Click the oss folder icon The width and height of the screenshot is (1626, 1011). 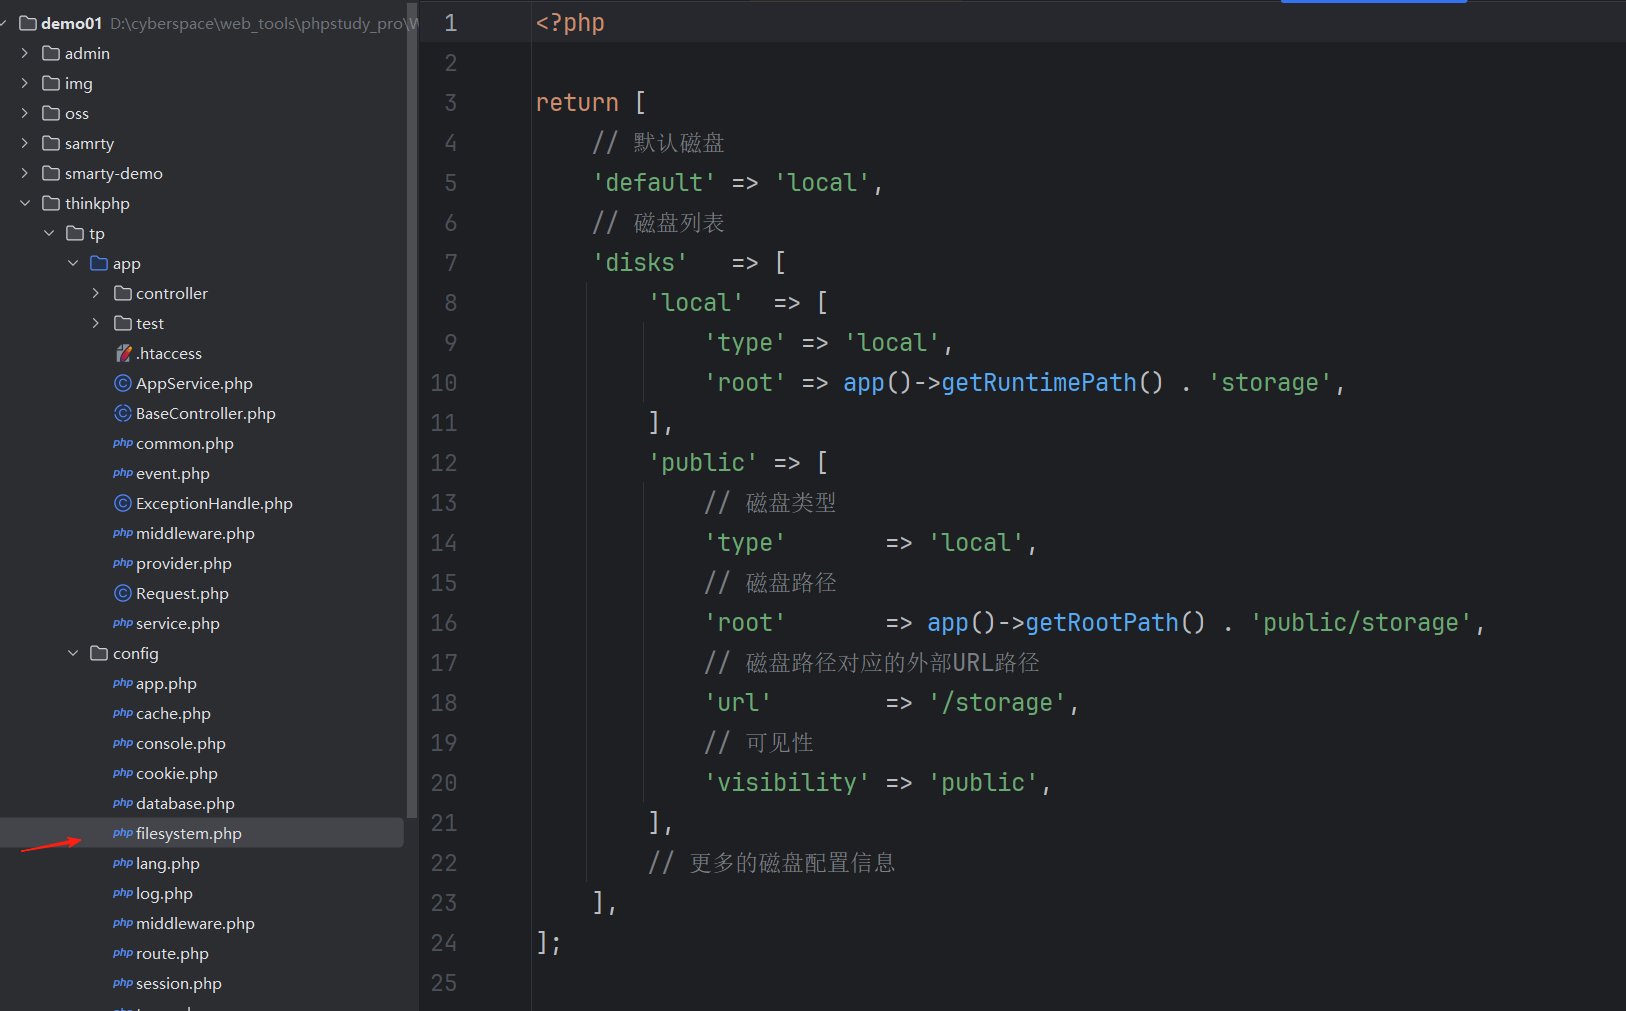51,113
